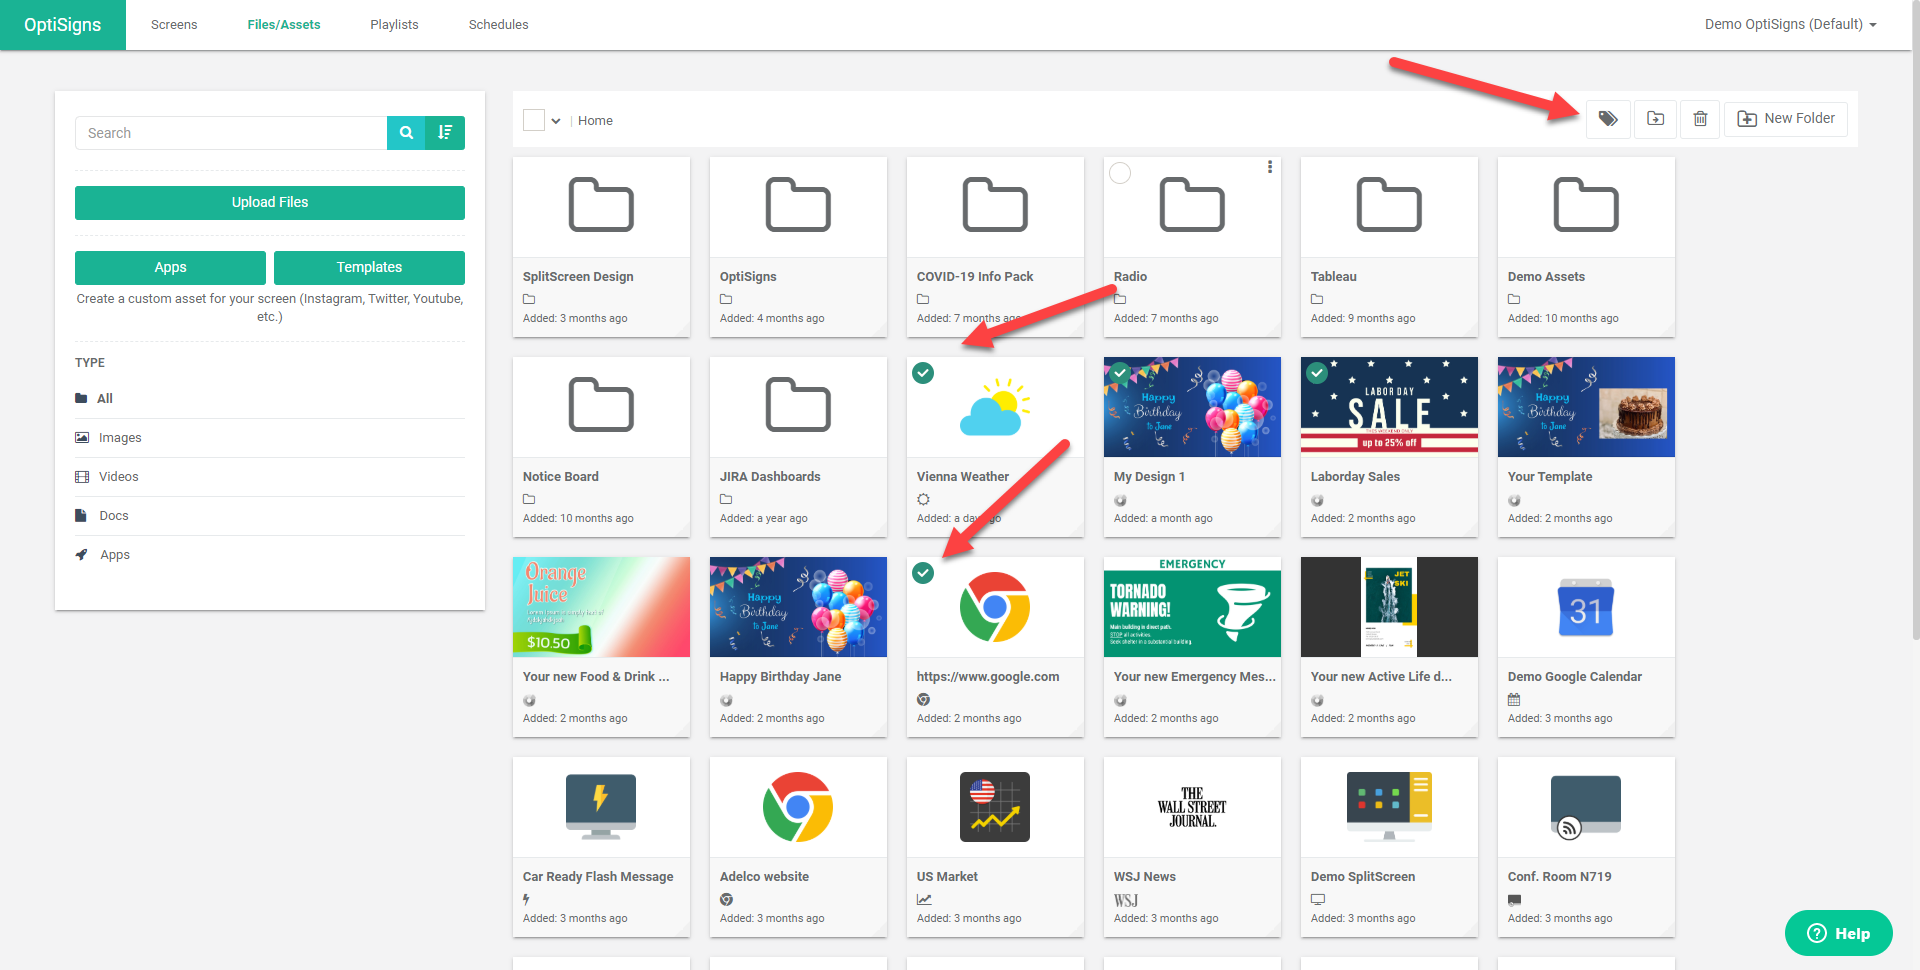Open the Demo Google Calendar asset
1920x970 pixels.
(x=1585, y=608)
